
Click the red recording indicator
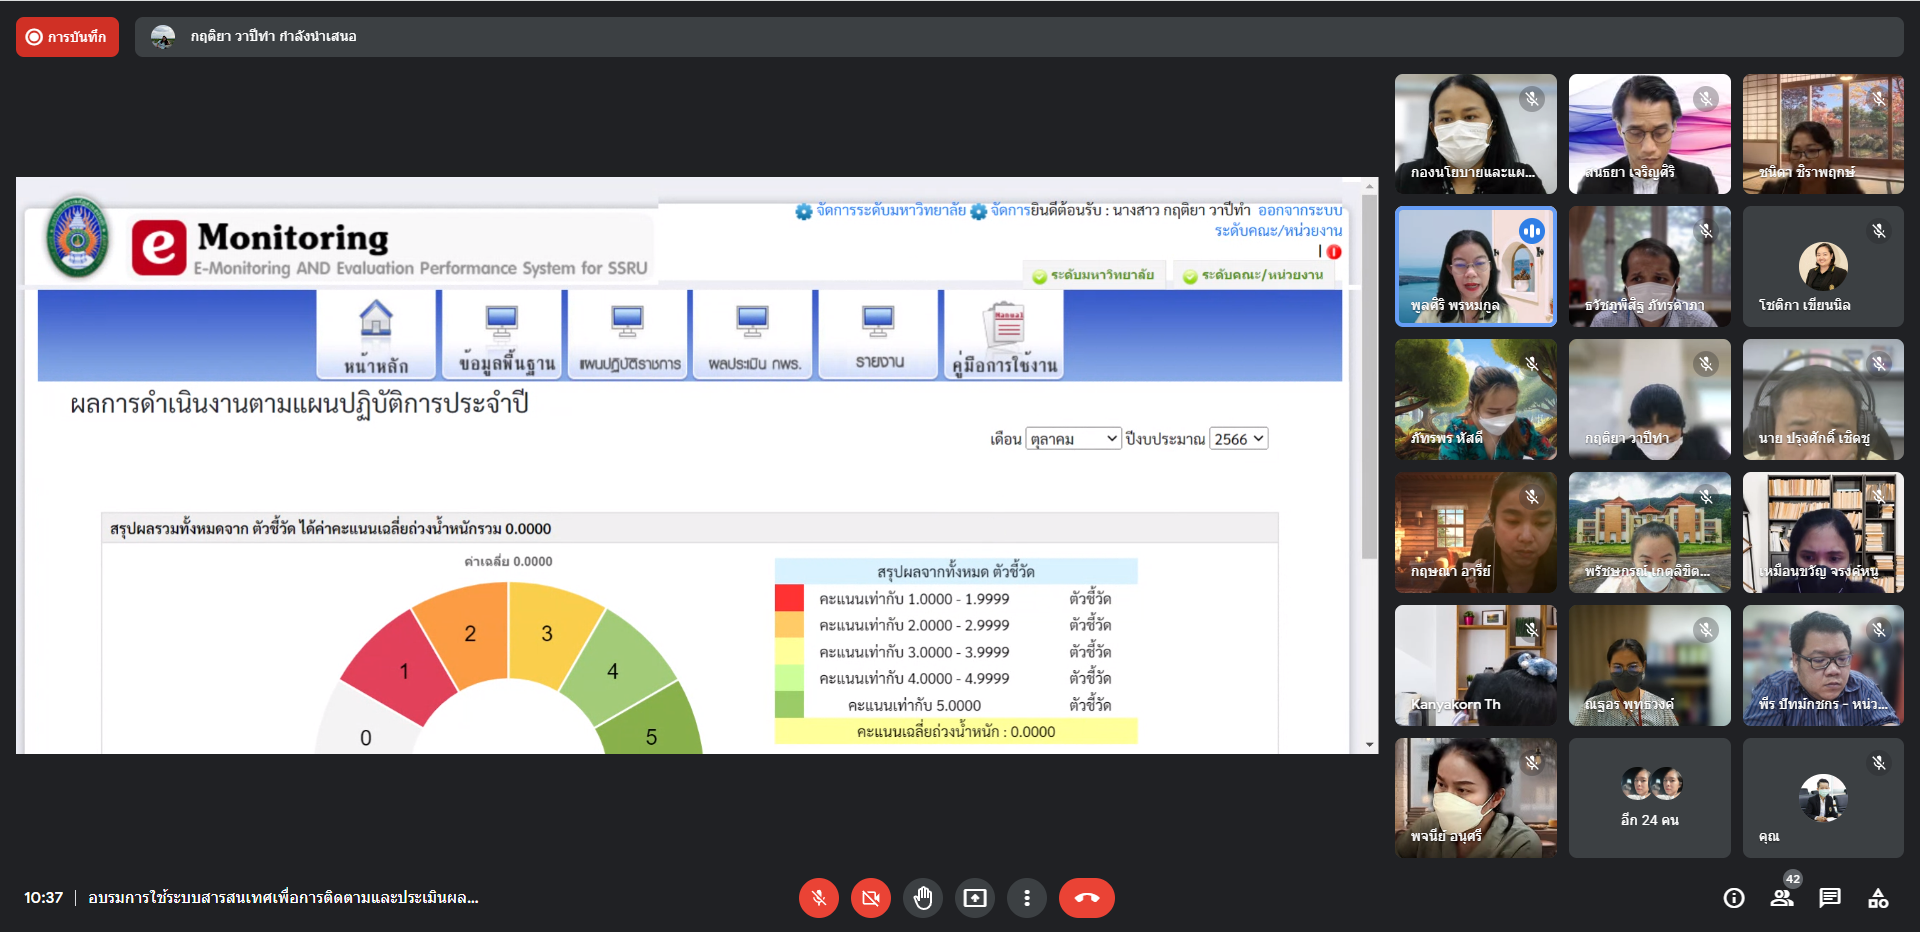pos(67,37)
